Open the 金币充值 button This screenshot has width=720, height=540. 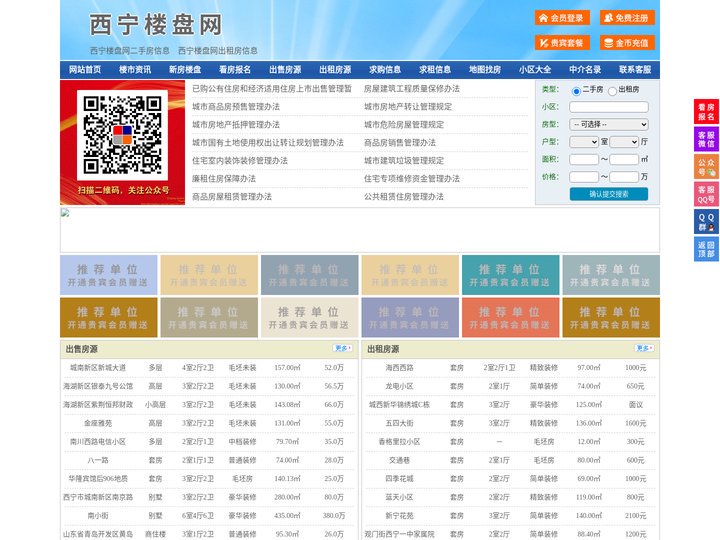point(627,43)
